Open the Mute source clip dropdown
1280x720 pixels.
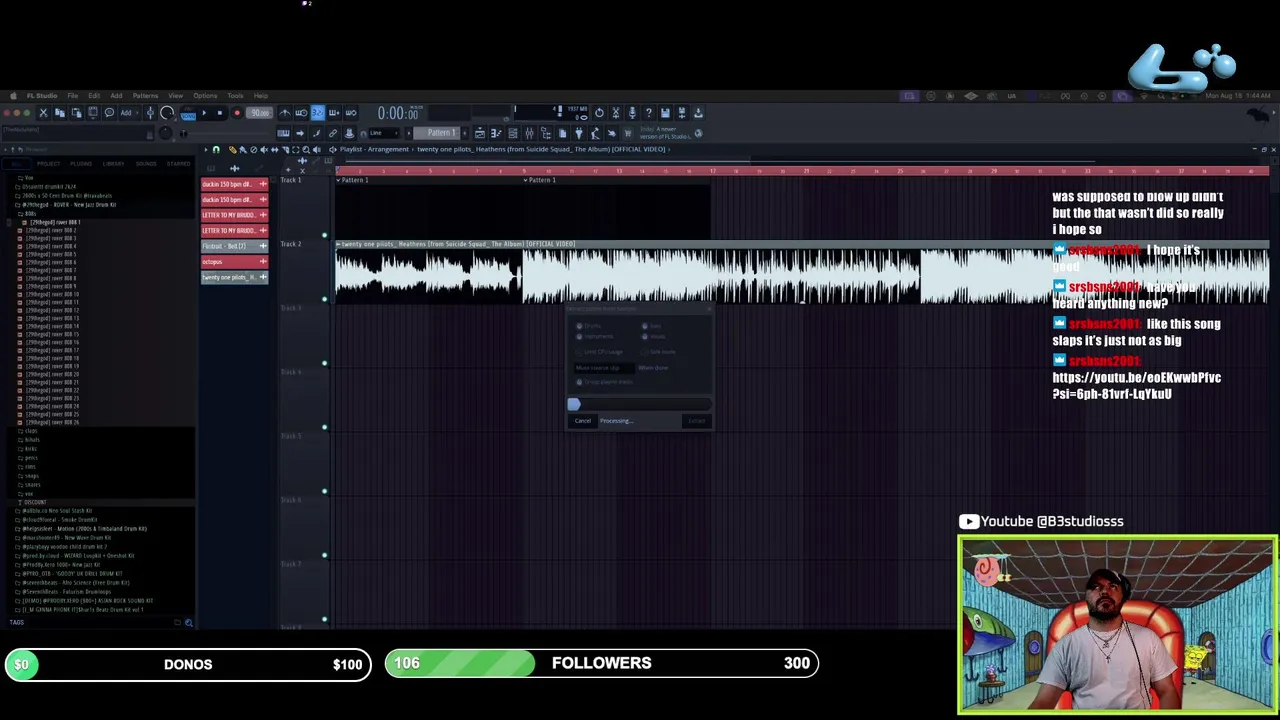coord(604,368)
